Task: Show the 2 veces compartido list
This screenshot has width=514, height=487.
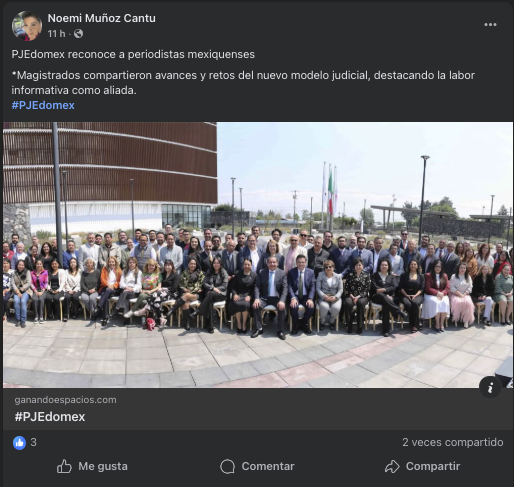Action: tap(453, 442)
